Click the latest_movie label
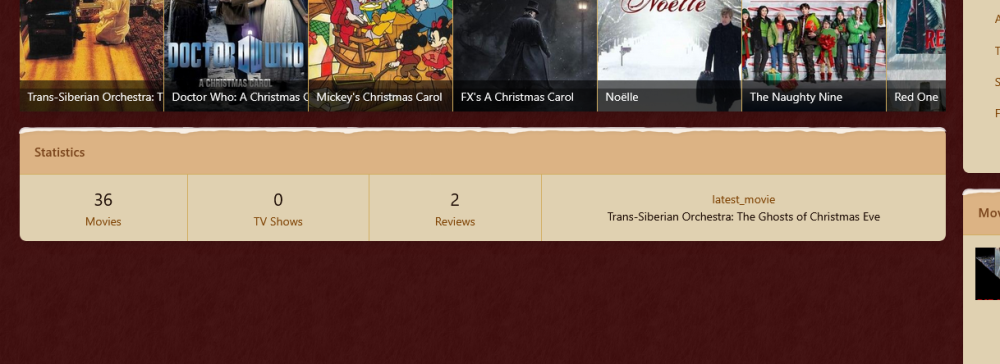Viewport: 1000px width, 364px height. point(744,200)
